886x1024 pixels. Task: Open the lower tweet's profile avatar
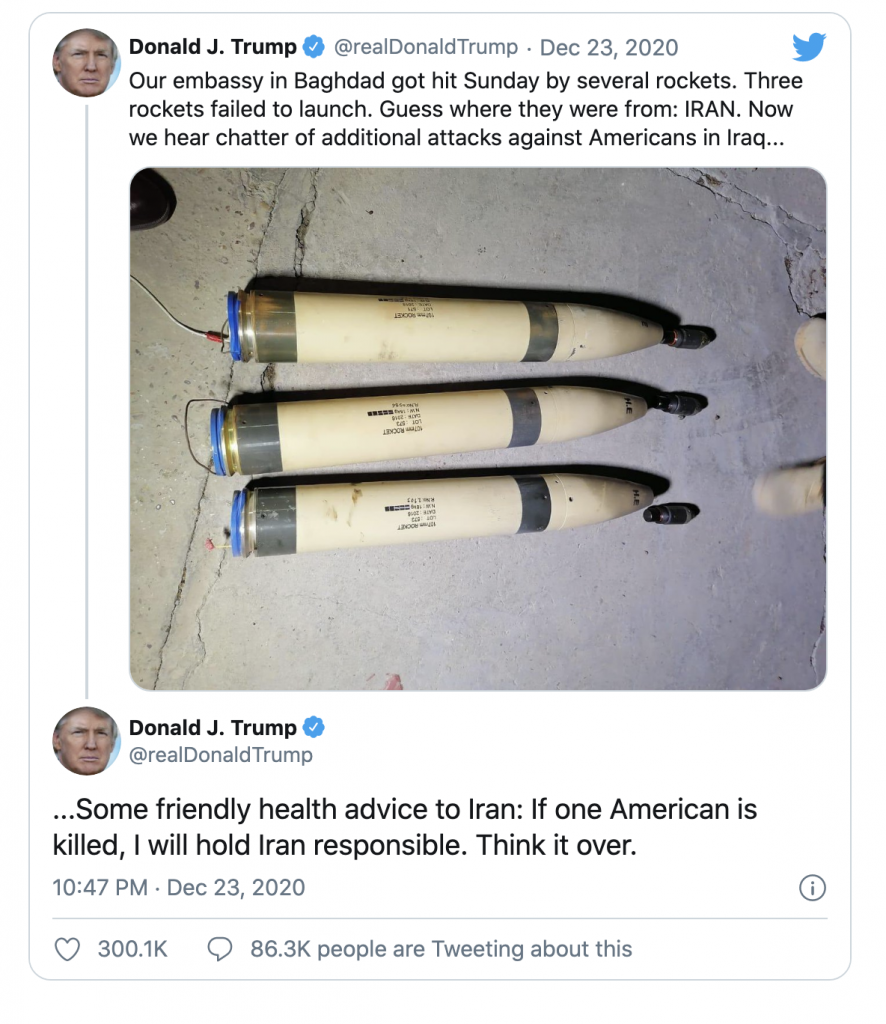(x=86, y=740)
